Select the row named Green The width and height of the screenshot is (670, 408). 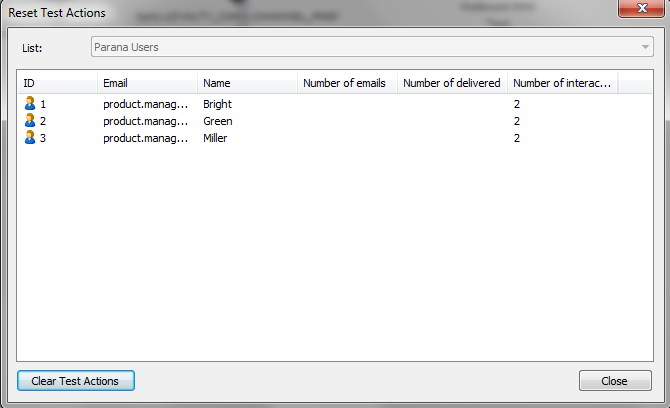click(217, 121)
